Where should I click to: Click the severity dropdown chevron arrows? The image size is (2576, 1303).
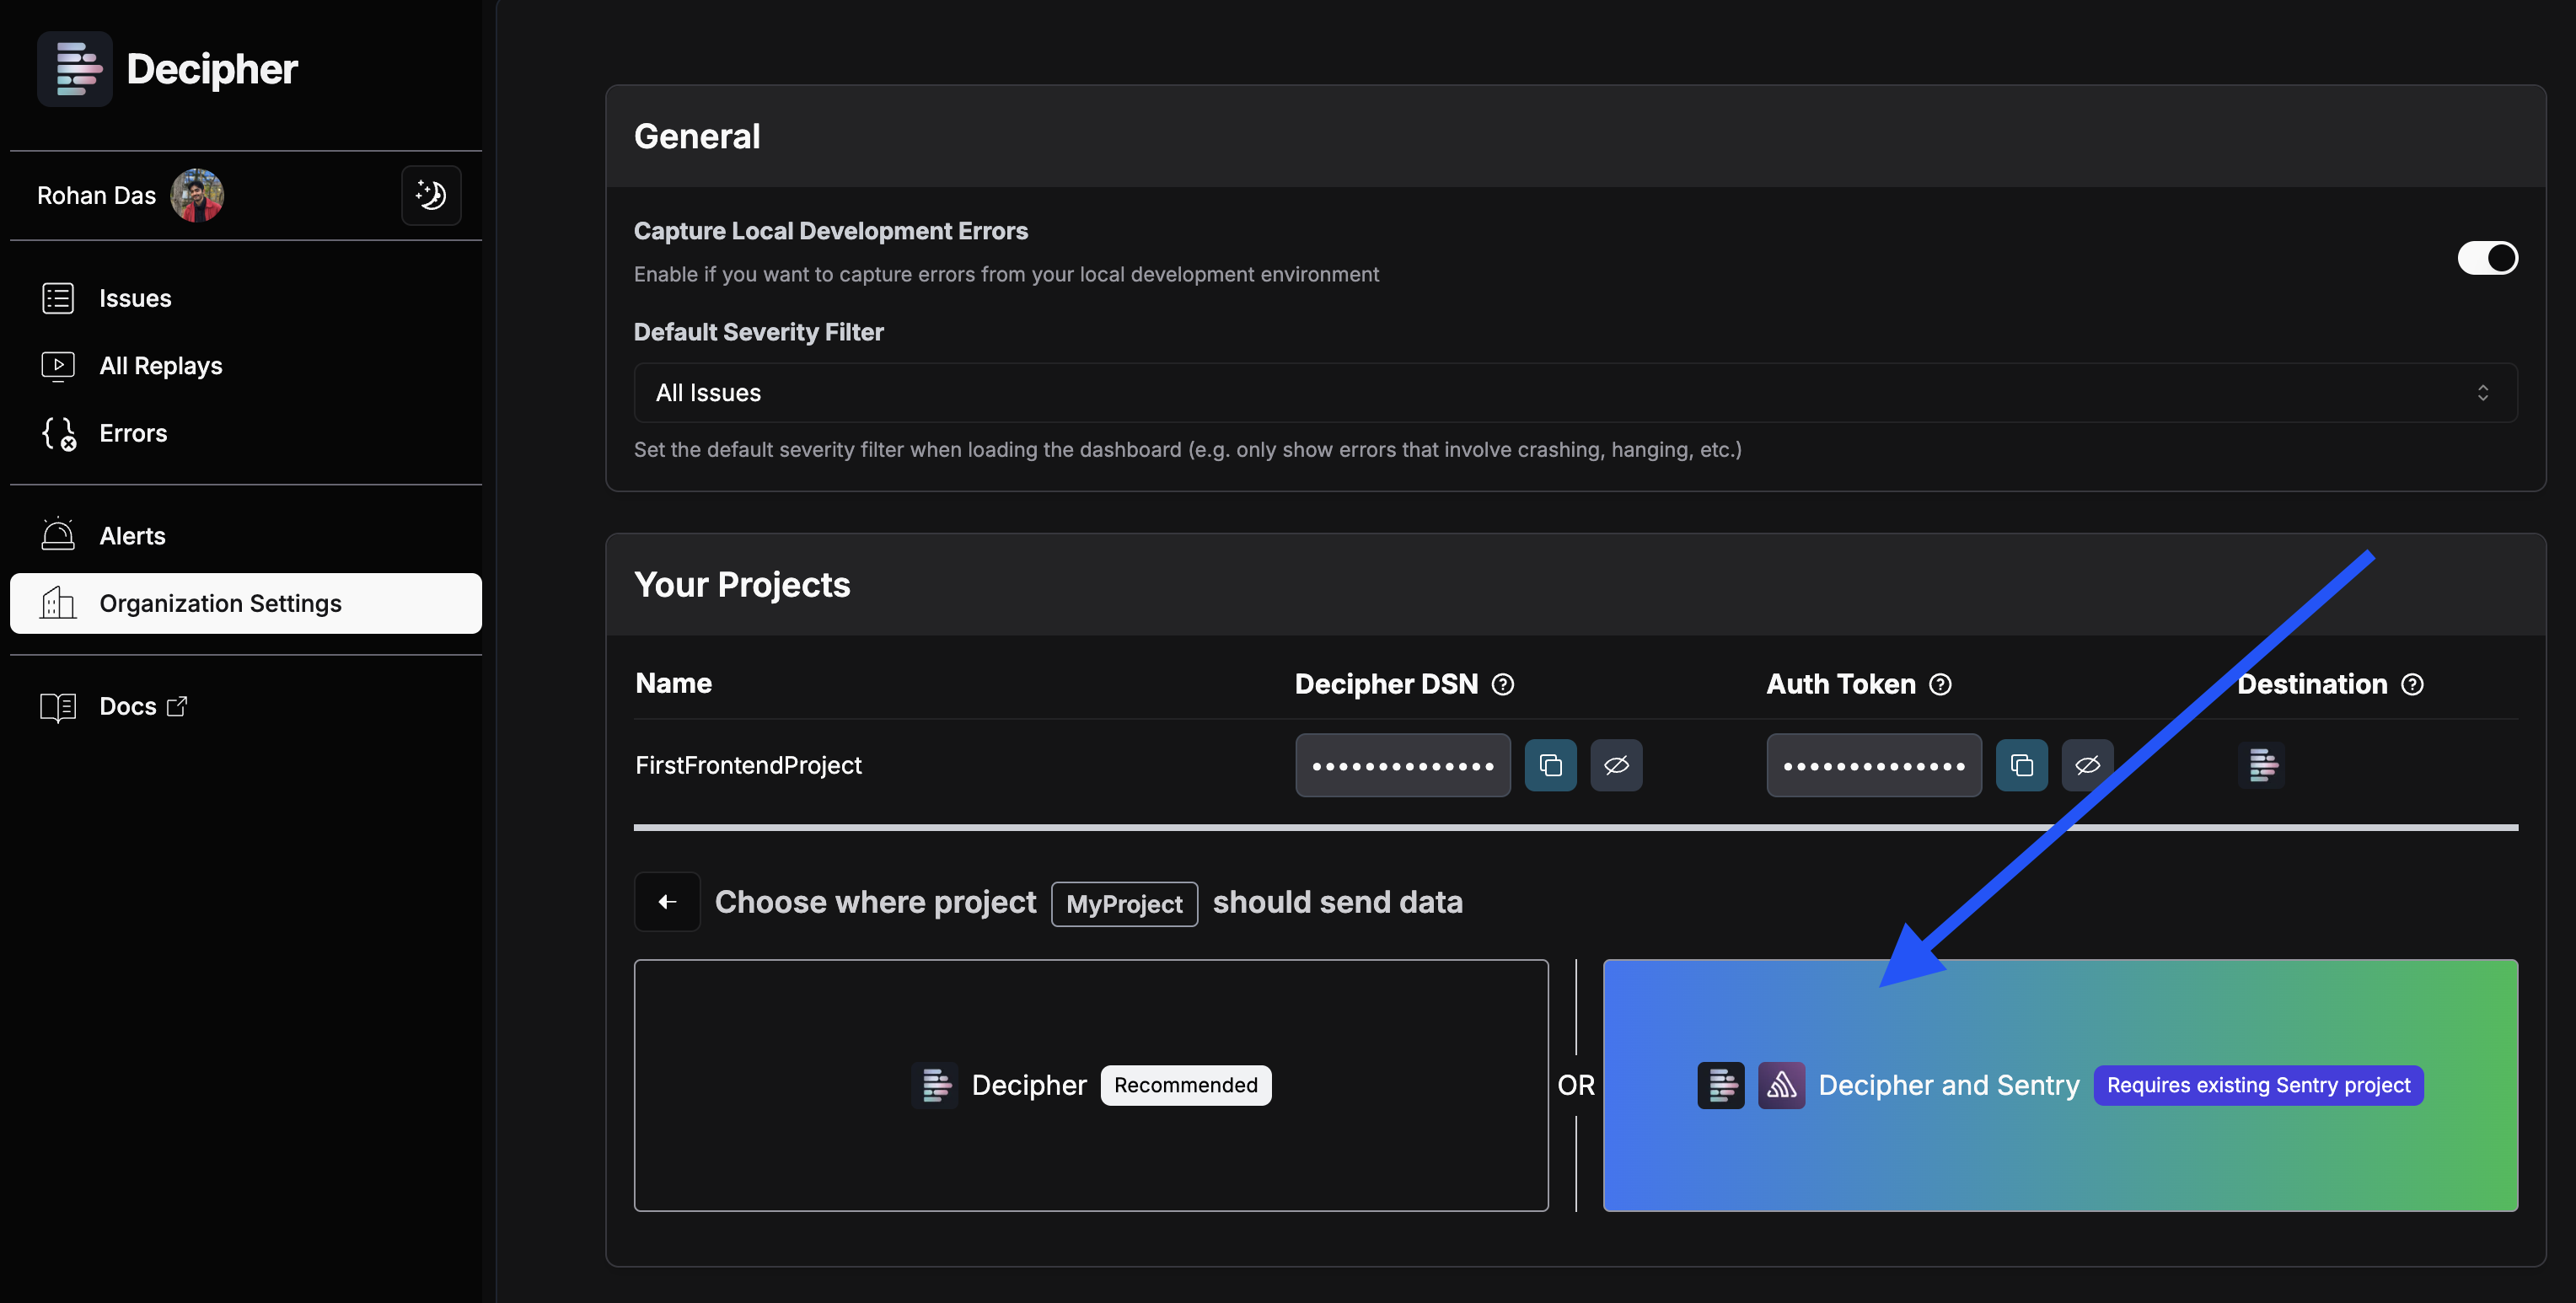click(2483, 393)
